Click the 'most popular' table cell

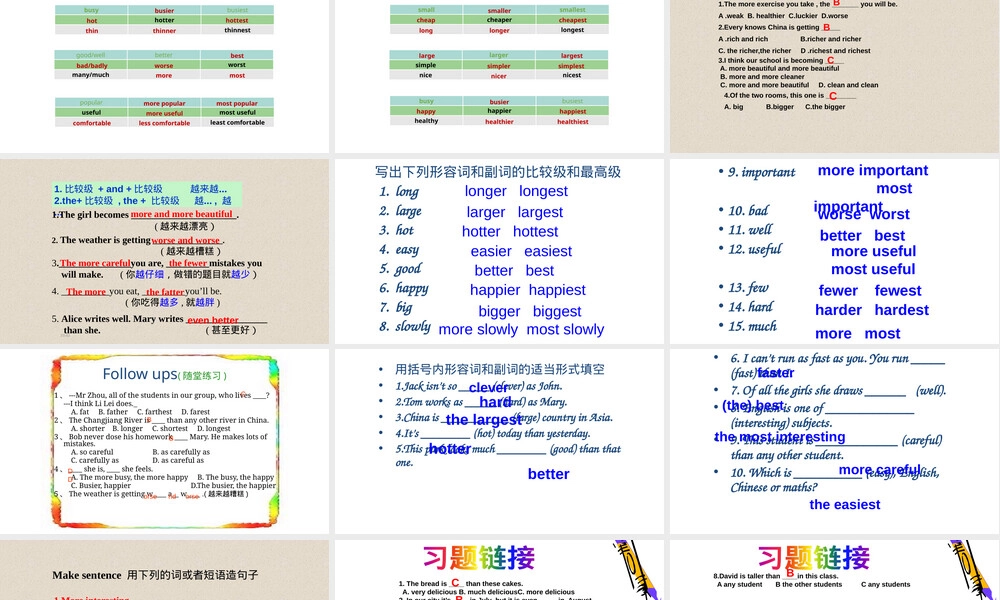(x=237, y=103)
